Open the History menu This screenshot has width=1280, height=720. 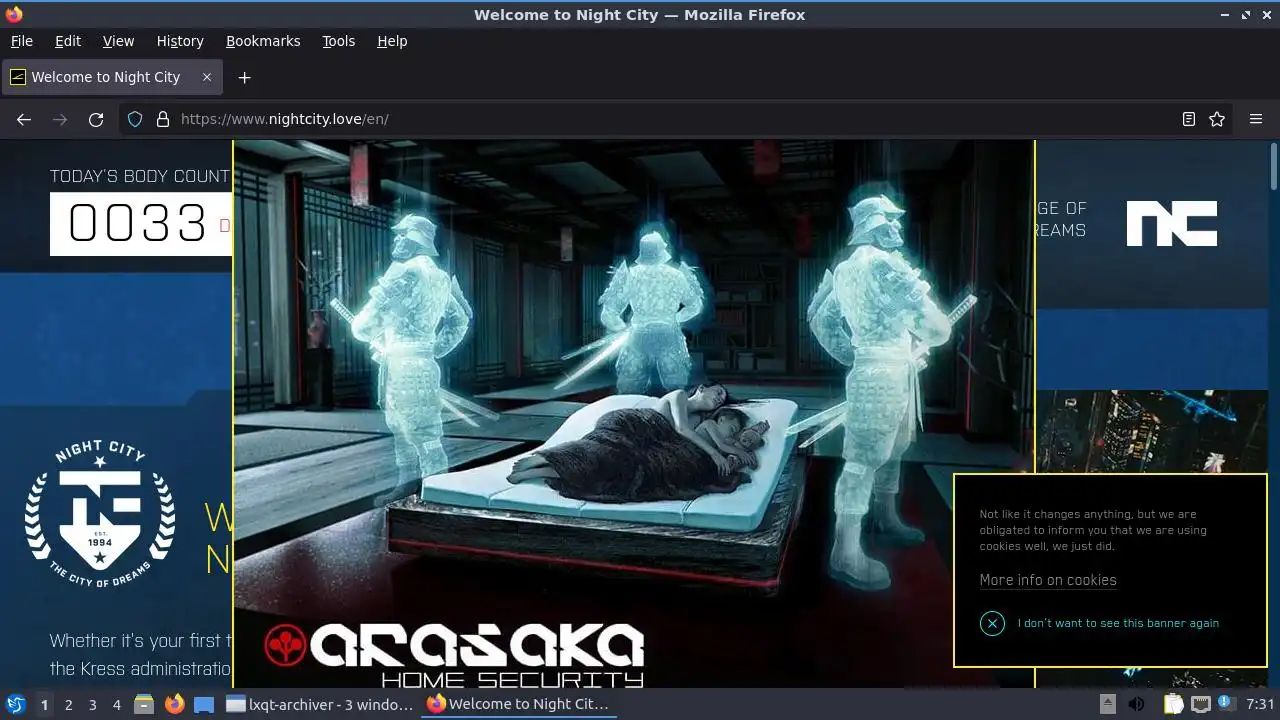click(180, 41)
